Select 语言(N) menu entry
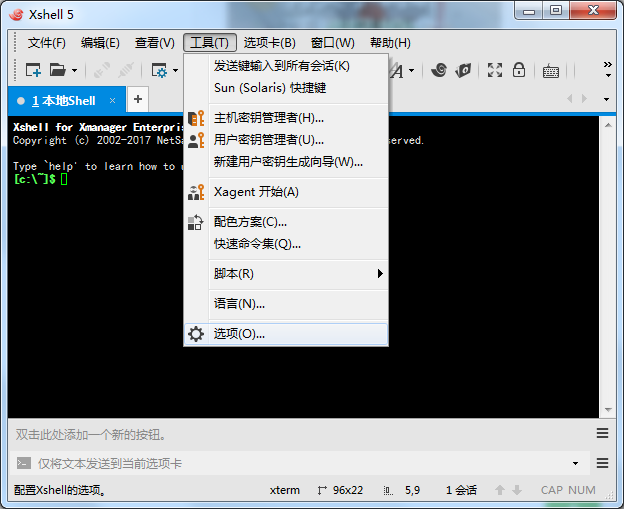This screenshot has height=509, width=624. (286, 304)
